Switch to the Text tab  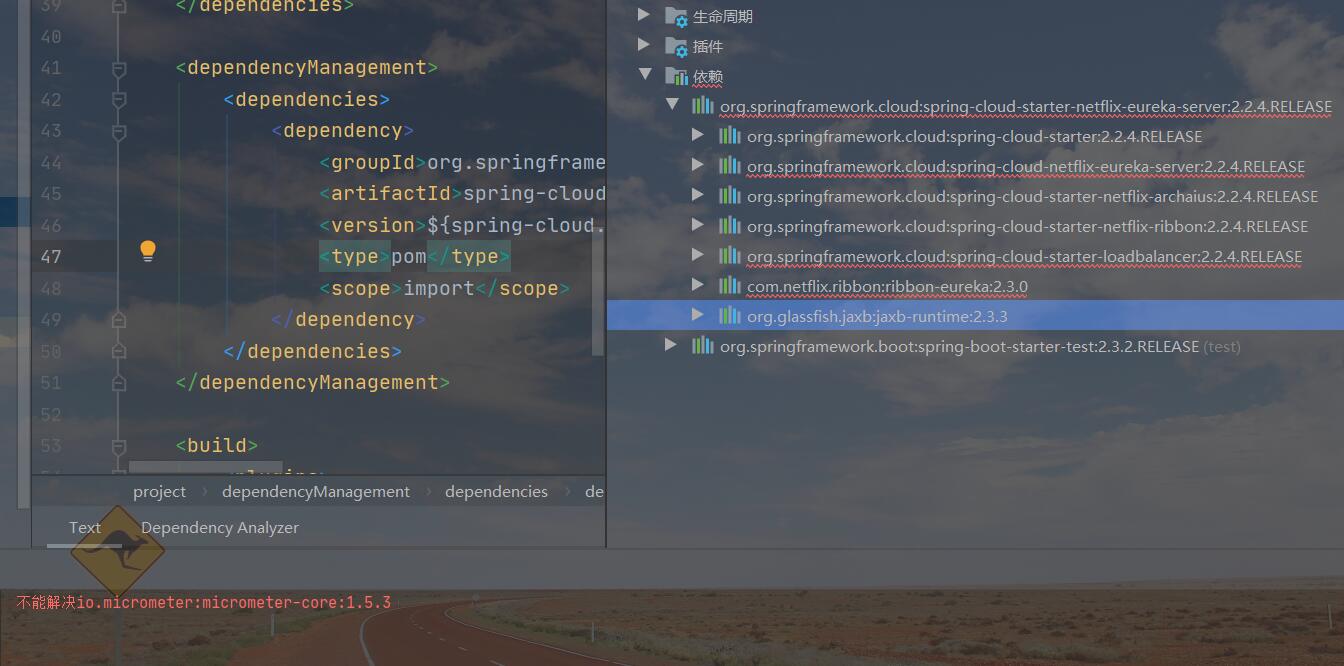pos(85,527)
